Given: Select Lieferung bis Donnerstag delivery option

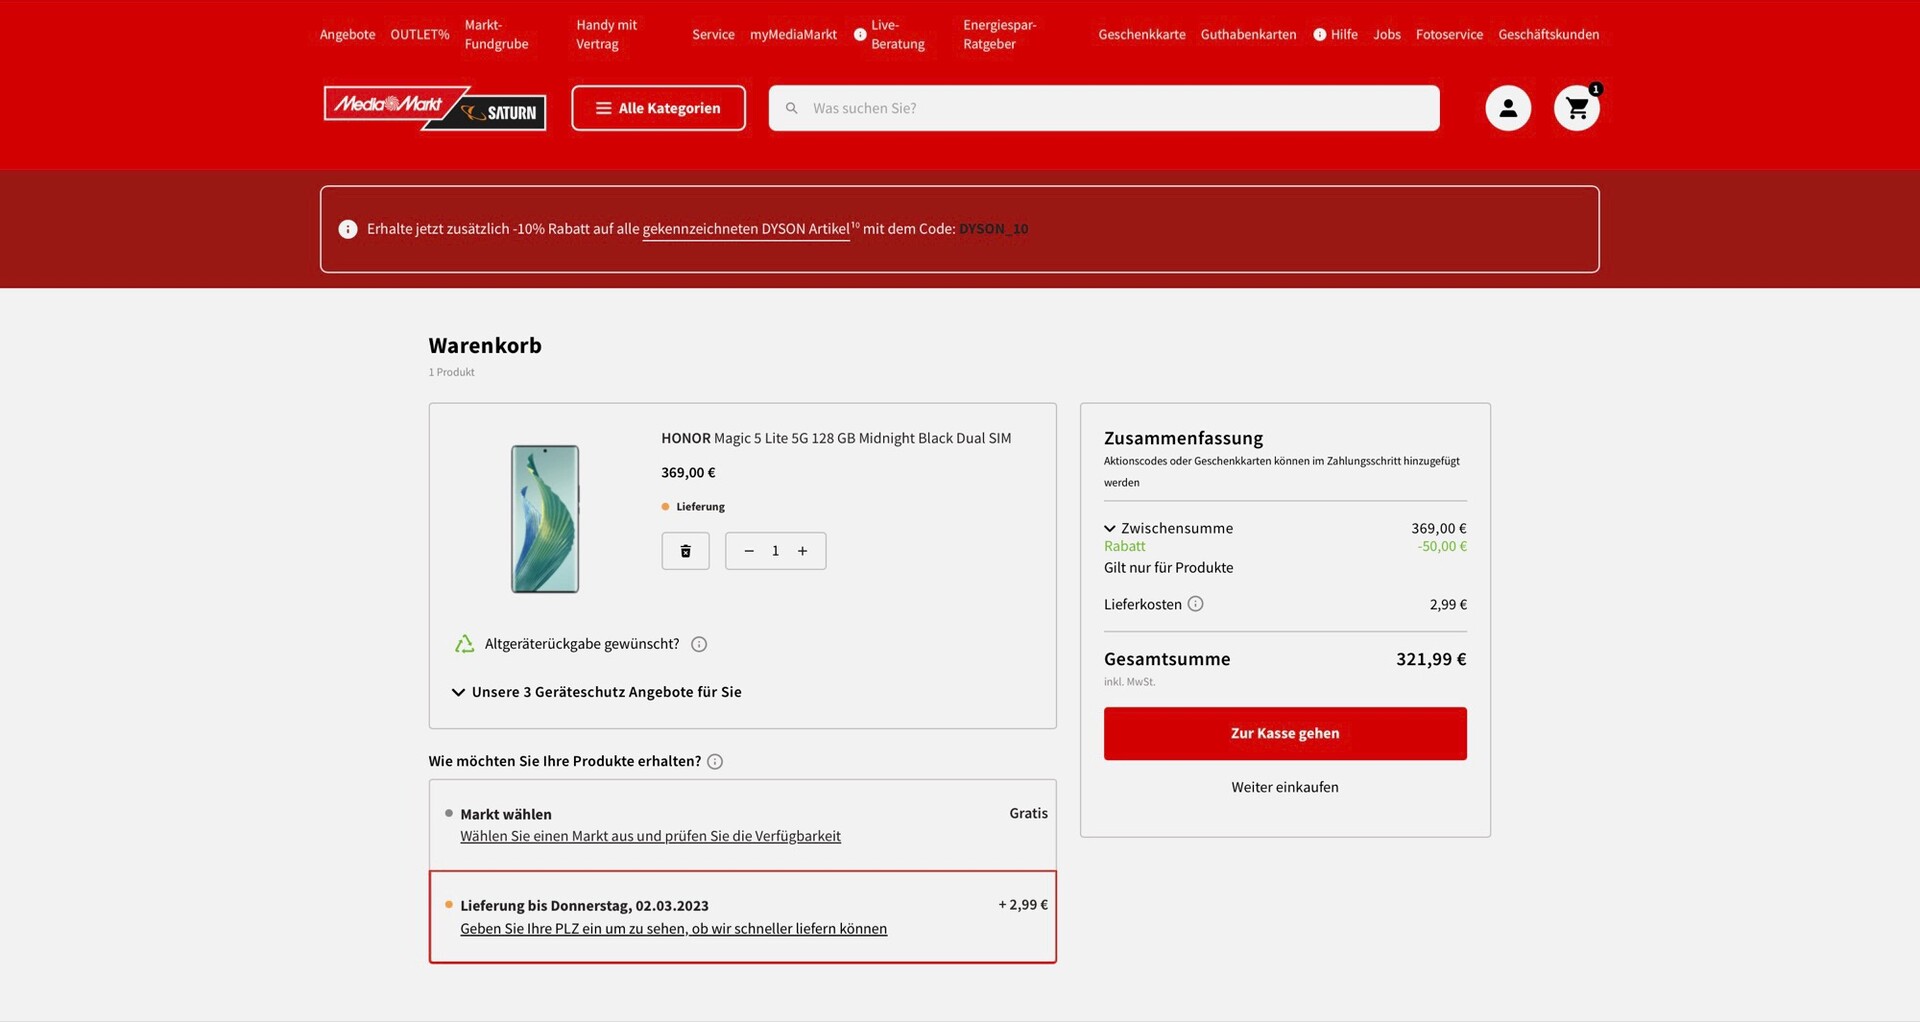Looking at the screenshot, I should coord(743,917).
